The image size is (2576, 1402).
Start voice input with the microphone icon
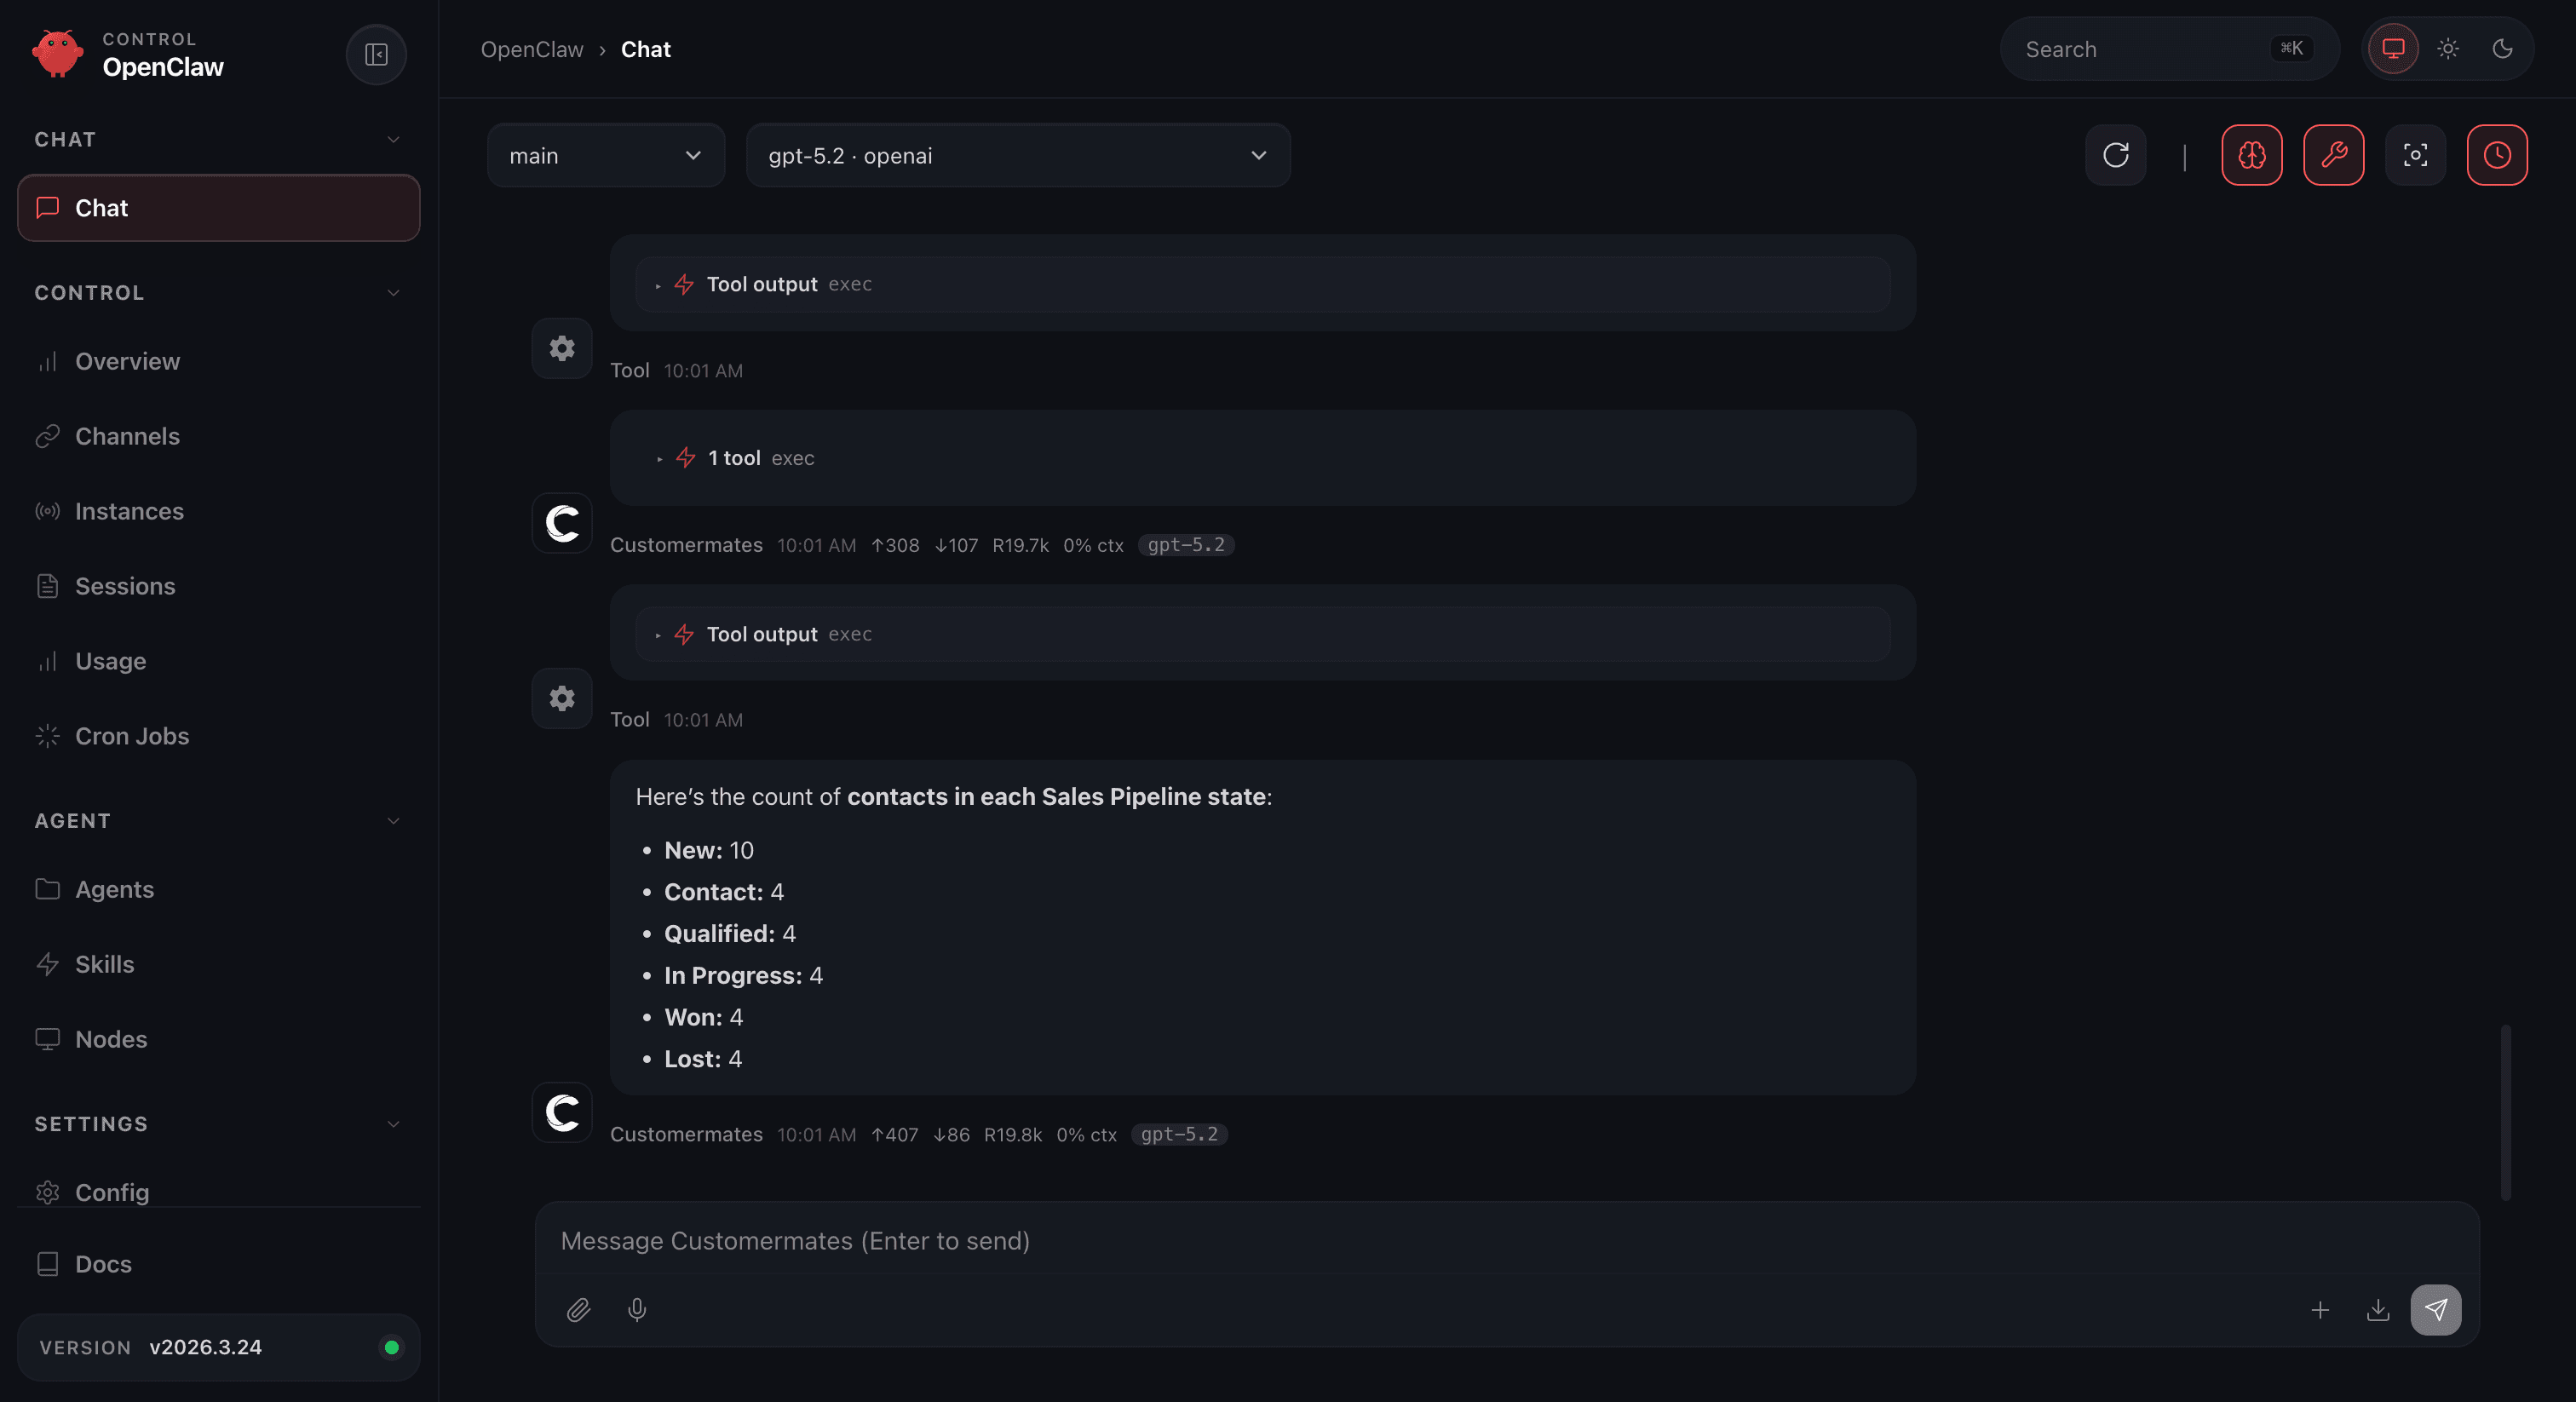pos(636,1310)
